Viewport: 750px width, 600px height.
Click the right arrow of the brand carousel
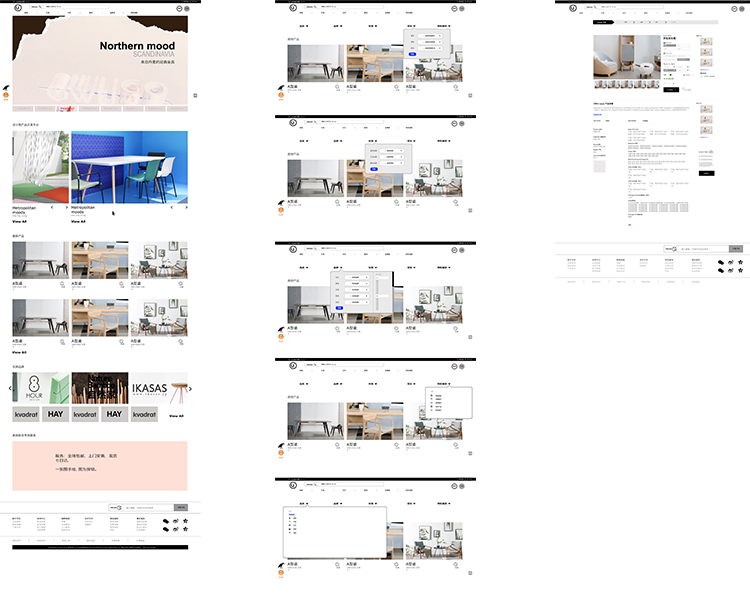pos(190,388)
